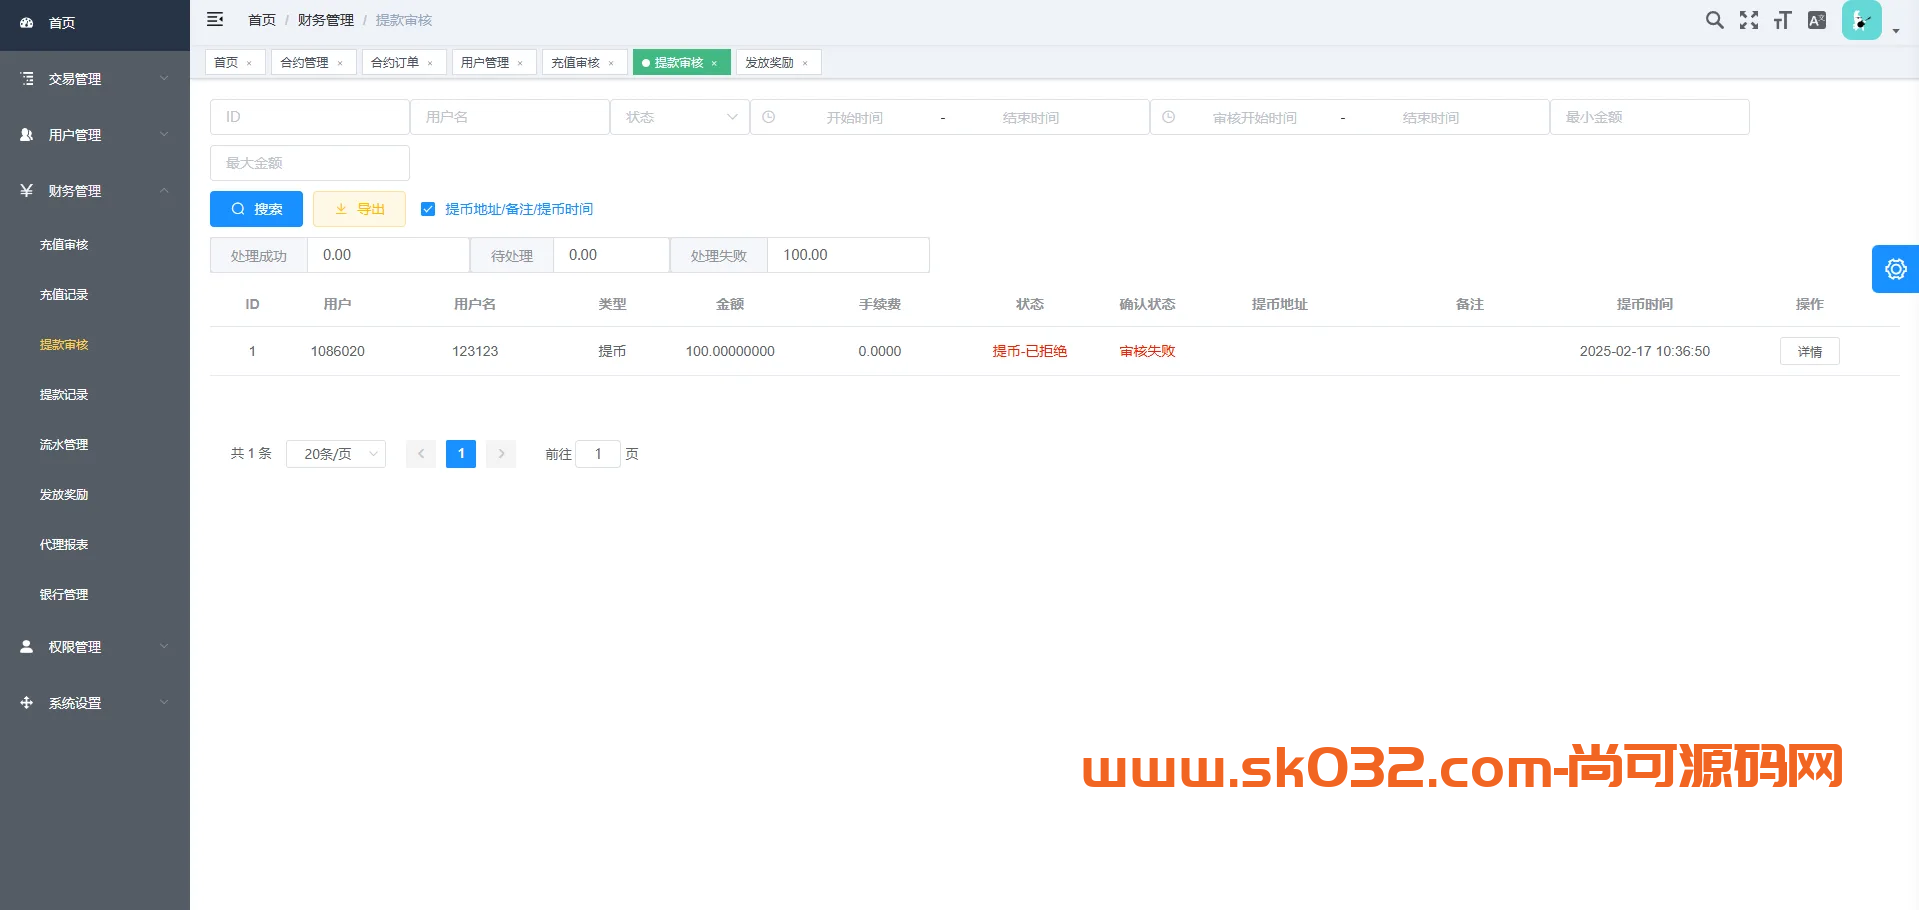The height and width of the screenshot is (910, 1919).
Task: Open global search with magnifier icon
Action: click(x=1714, y=20)
